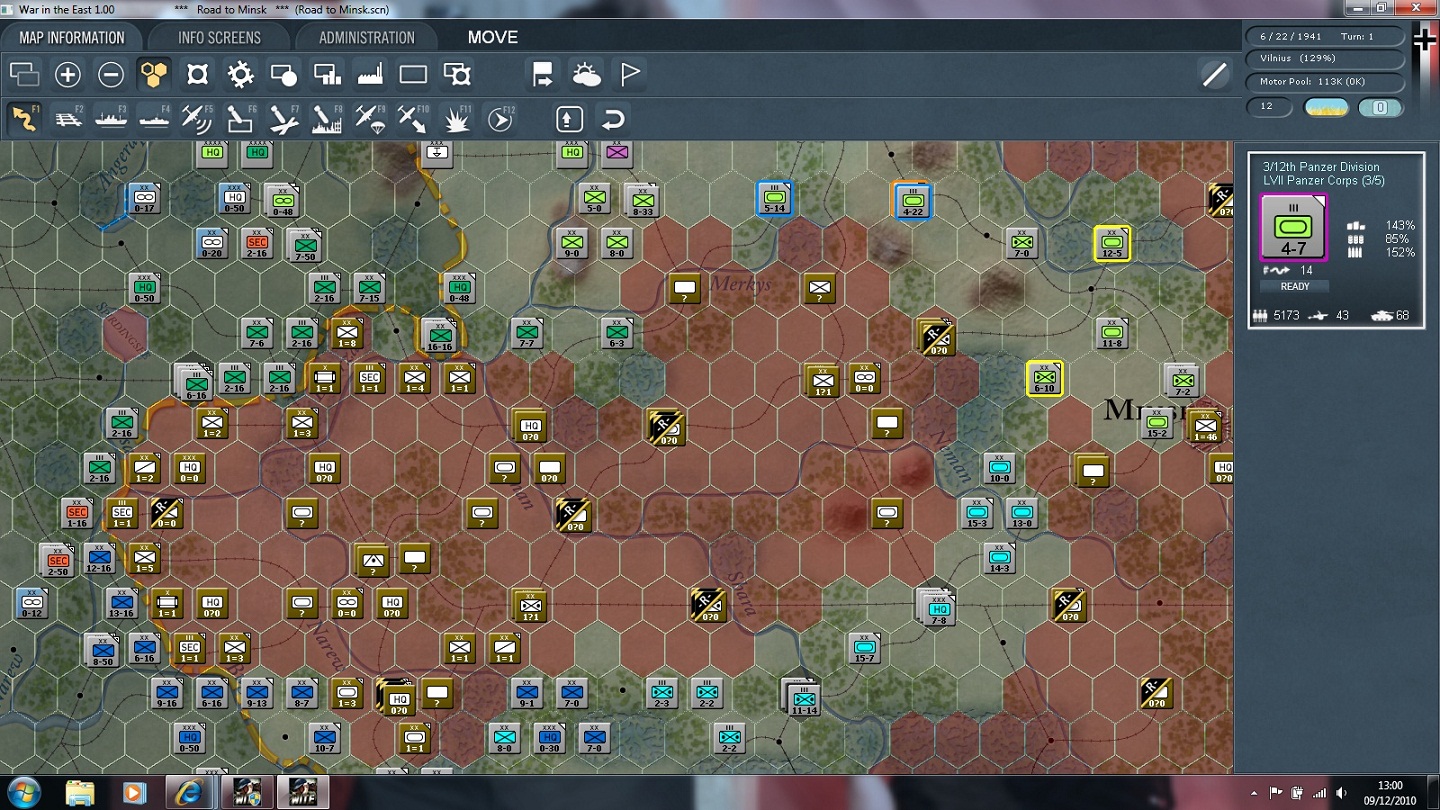The image size is (1440, 810).
Task: Click the LVII Panzer Corps (3/5) link
Action: click(1324, 181)
